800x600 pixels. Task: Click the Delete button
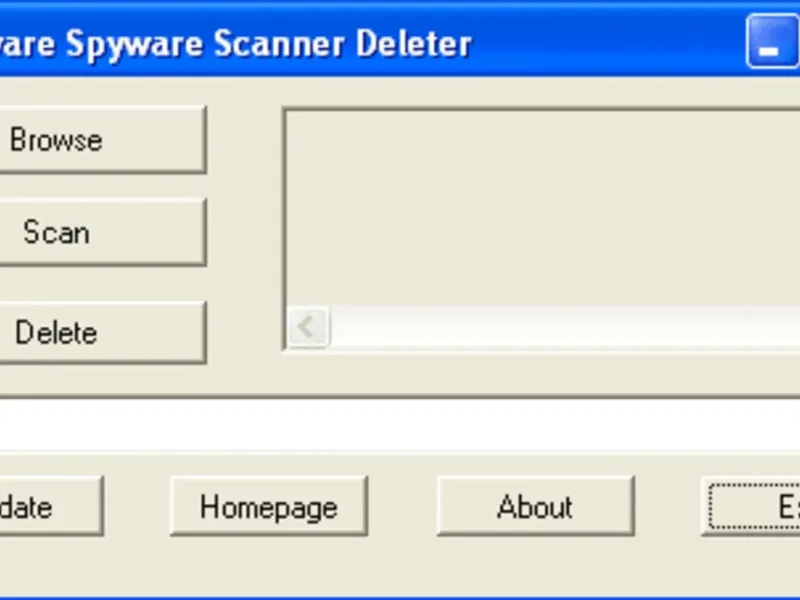pyautogui.click(x=103, y=332)
